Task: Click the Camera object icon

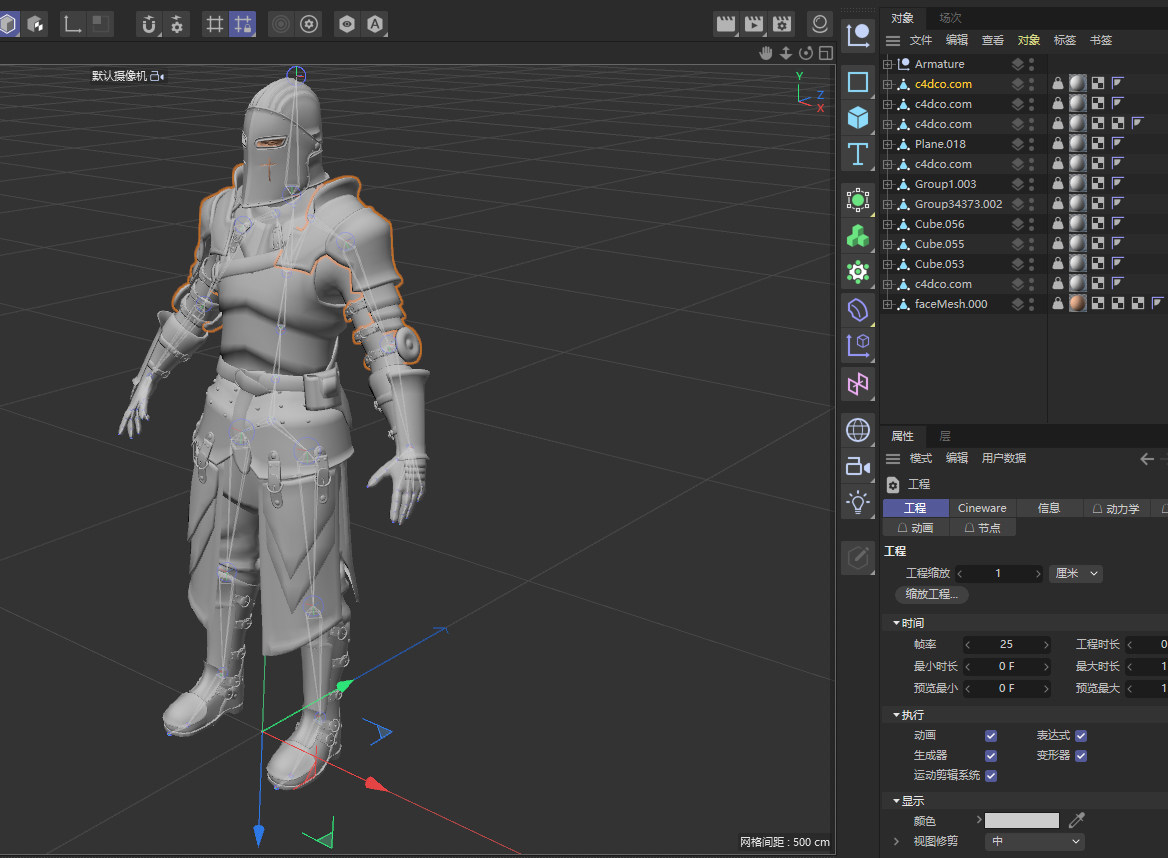Action: pos(857,466)
